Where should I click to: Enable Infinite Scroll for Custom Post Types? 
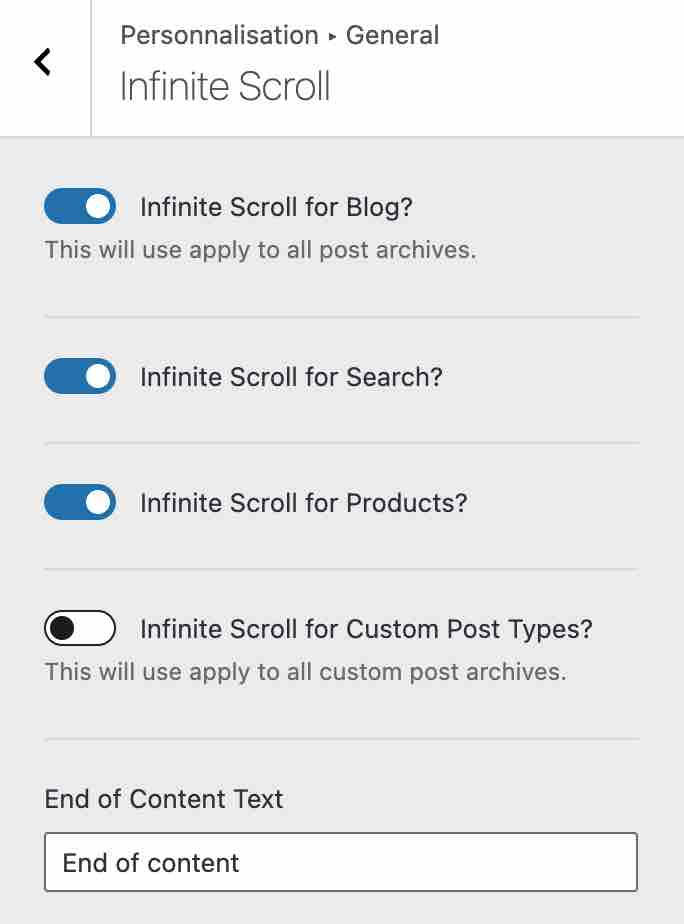[x=80, y=629]
